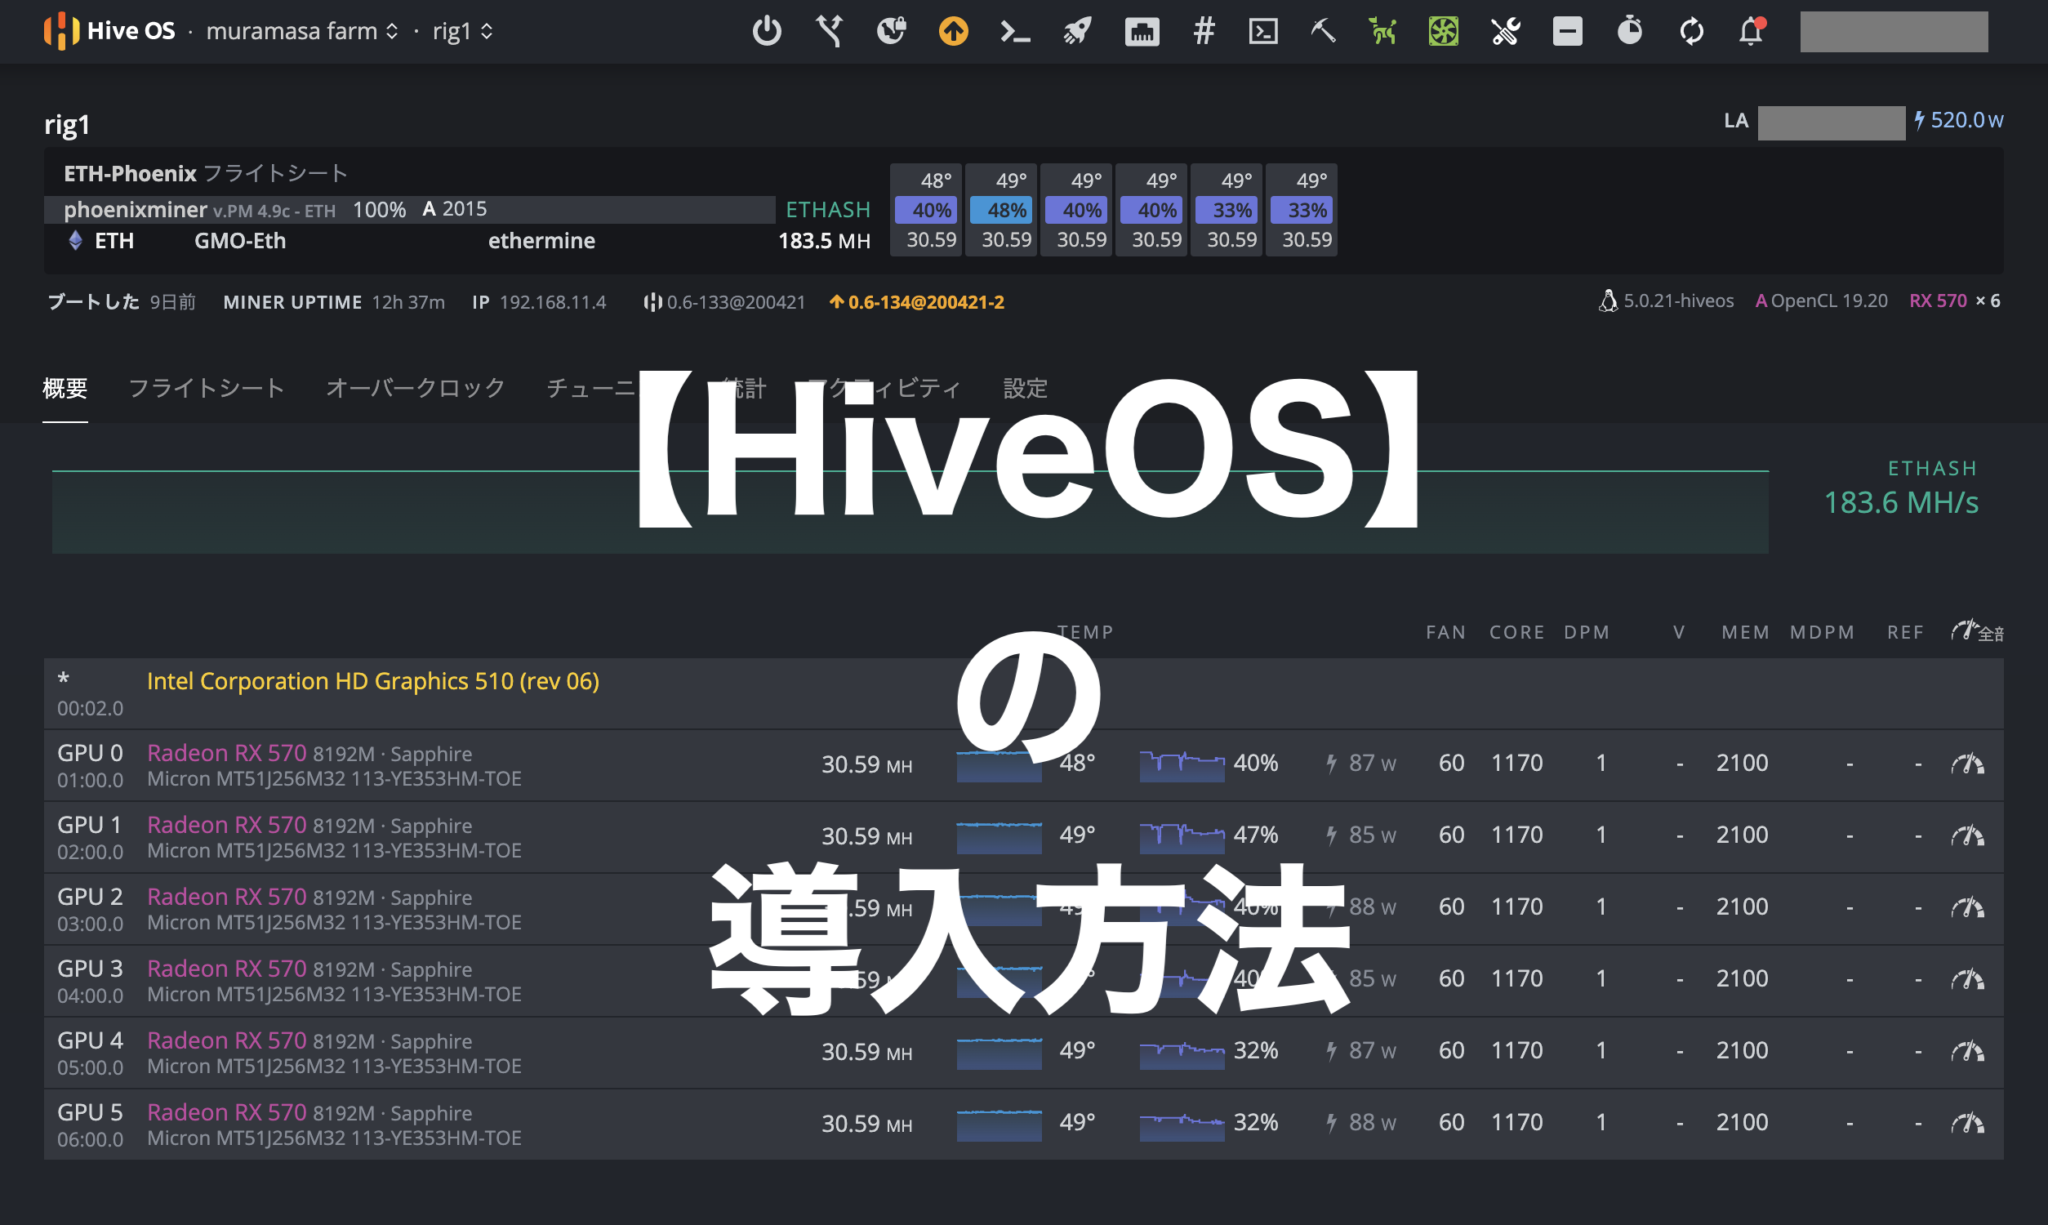Click the pause/stop miner icon in toolbar
Screen dimensions: 2048x1225
[x=1567, y=31]
